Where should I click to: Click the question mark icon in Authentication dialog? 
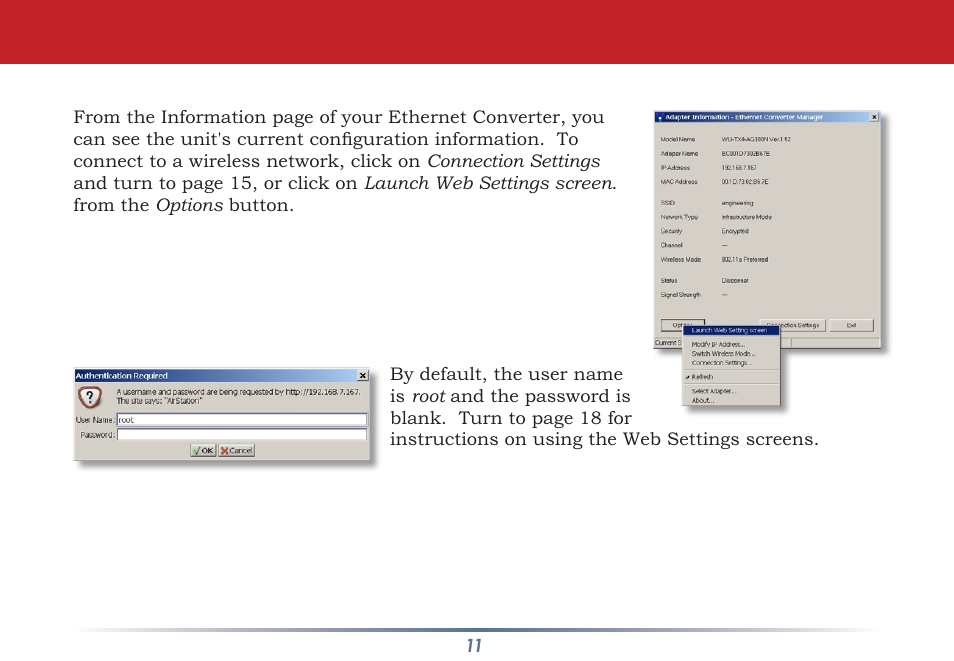[89, 397]
